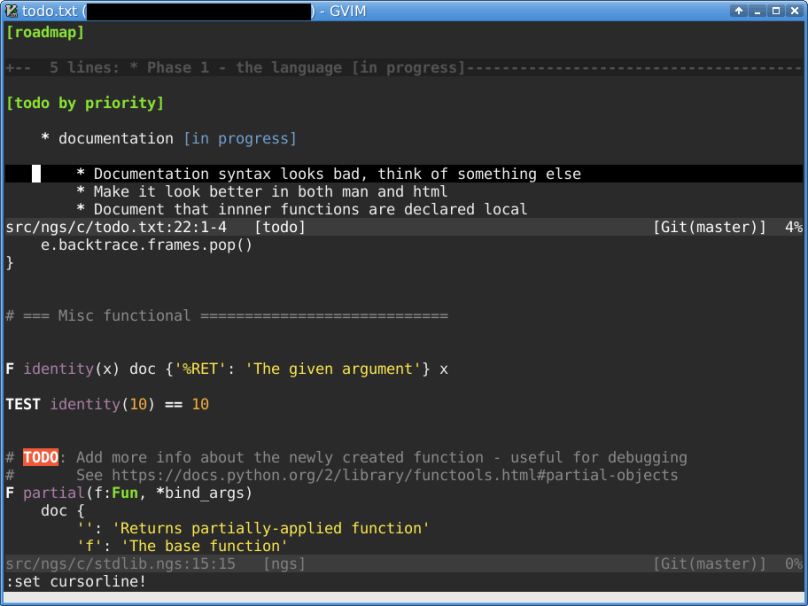The image size is (808, 606).
Task: Click the GVIM logo in the title bar
Action: (x=10, y=10)
